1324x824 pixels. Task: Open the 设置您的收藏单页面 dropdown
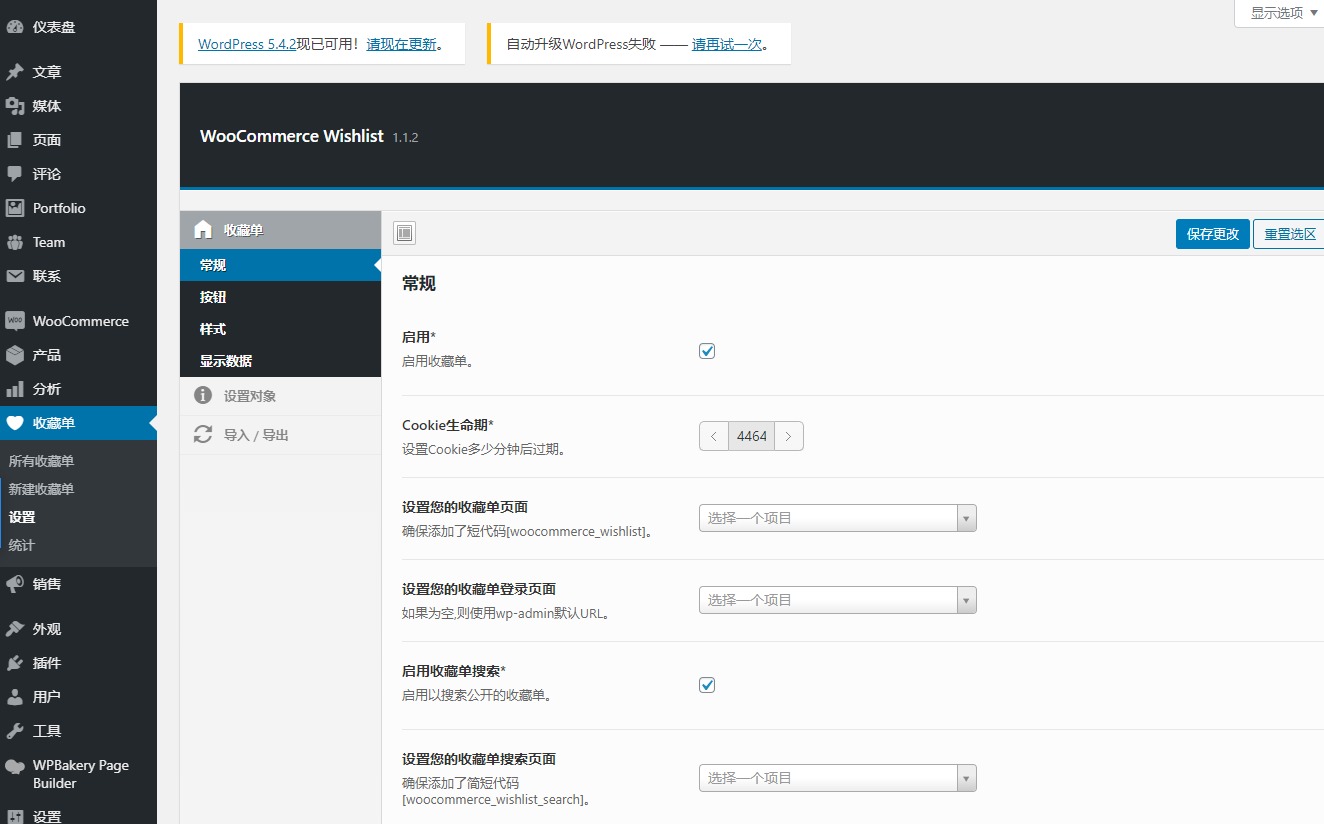837,518
